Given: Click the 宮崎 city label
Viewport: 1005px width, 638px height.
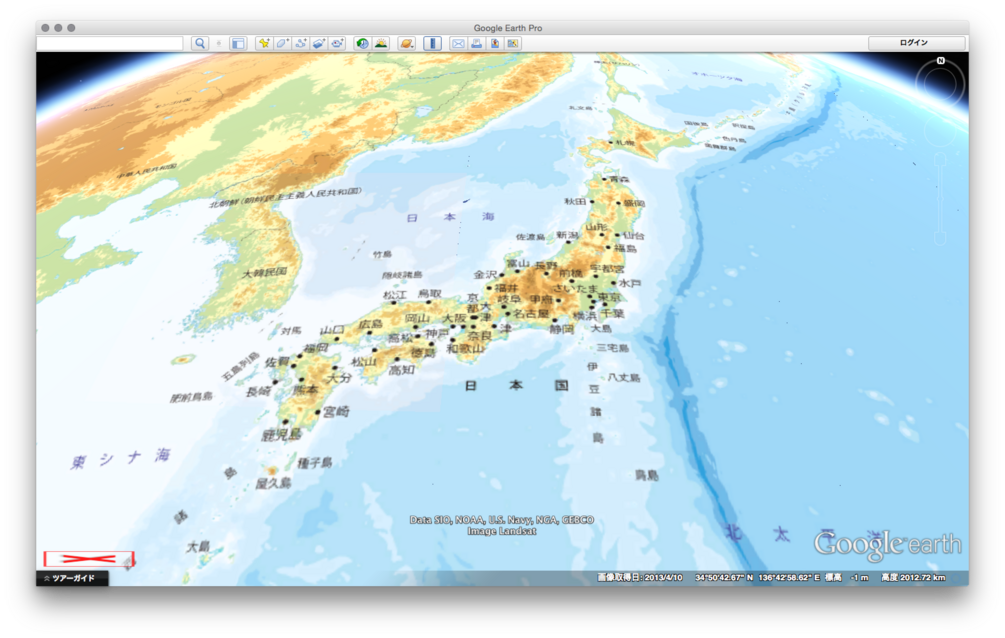Looking at the screenshot, I should pos(336,412).
